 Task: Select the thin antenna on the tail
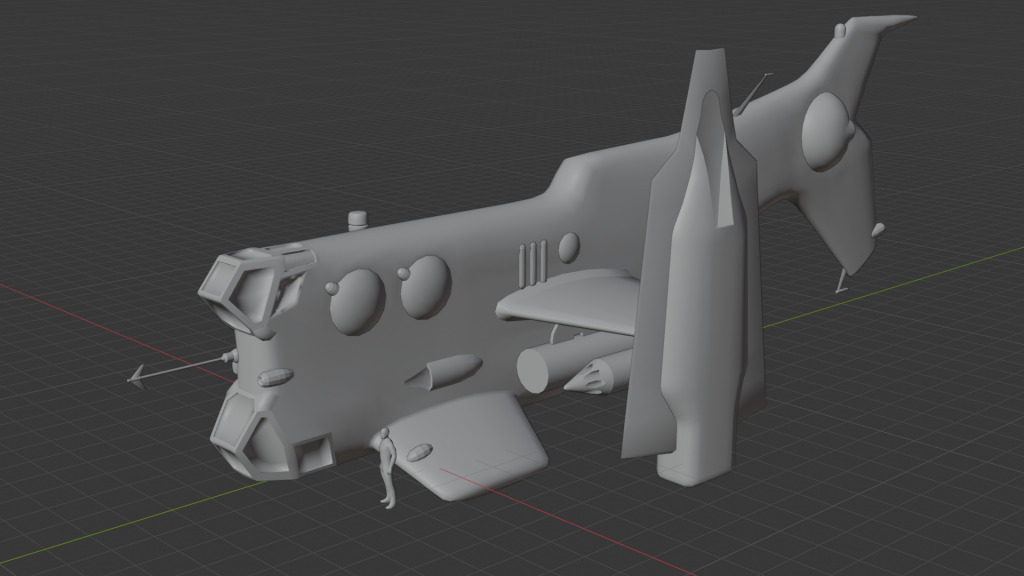pos(752,94)
